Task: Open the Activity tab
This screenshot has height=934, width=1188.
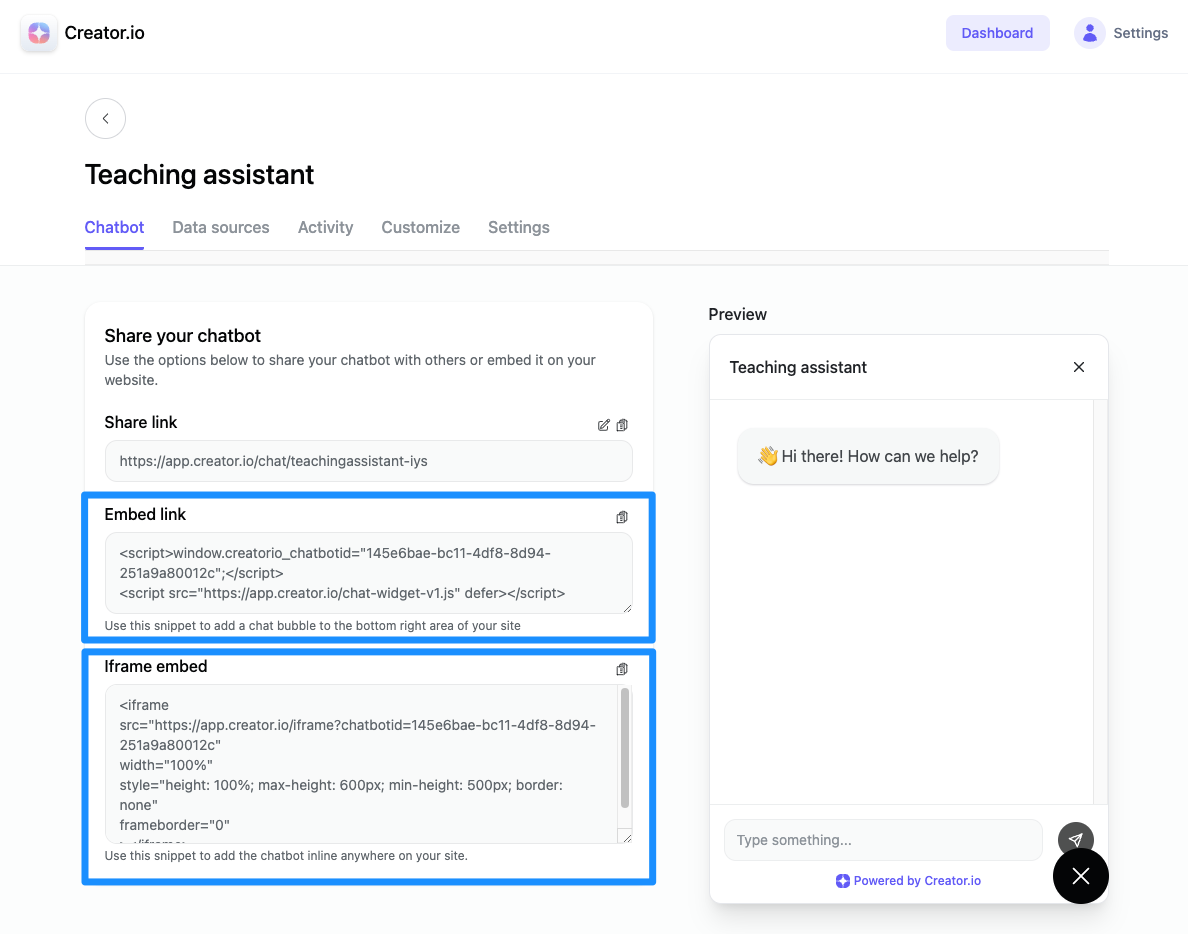Action: [325, 227]
